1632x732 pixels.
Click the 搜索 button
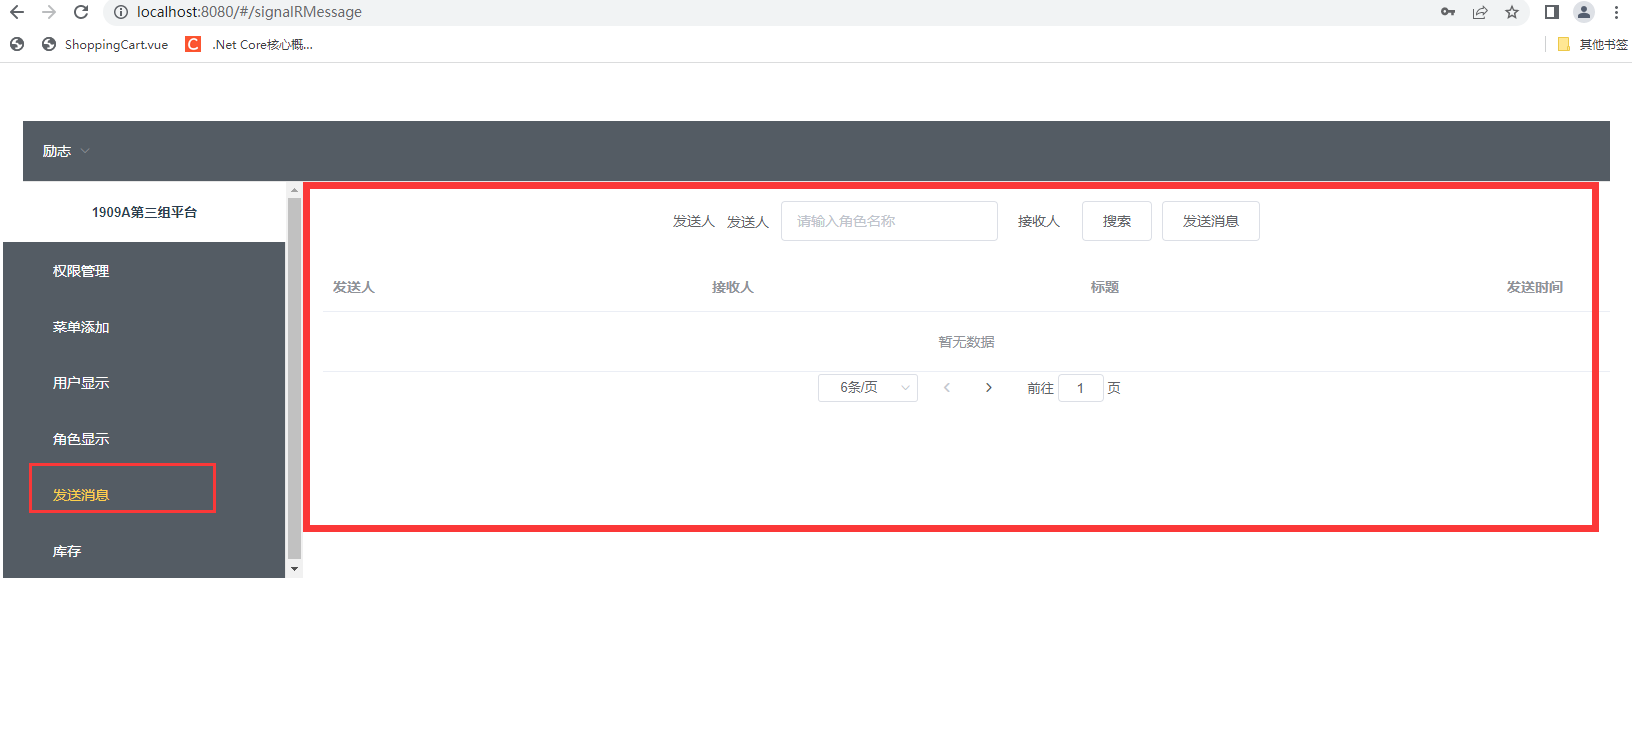point(1117,221)
